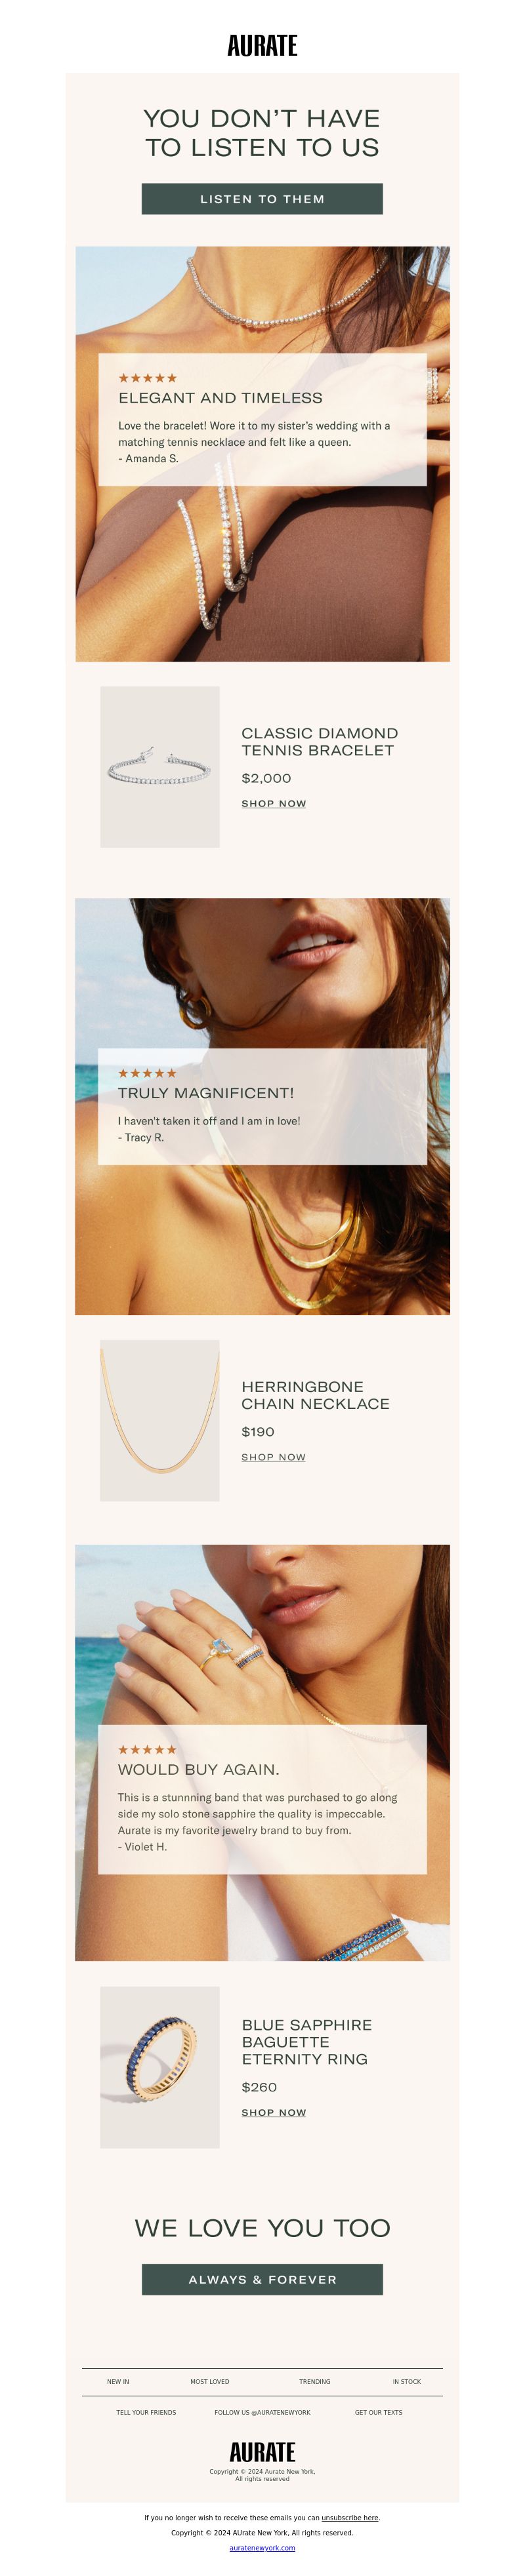Click SHOP NOW under the $190 necklace
This screenshot has width=525, height=2576.
pos(274,1457)
